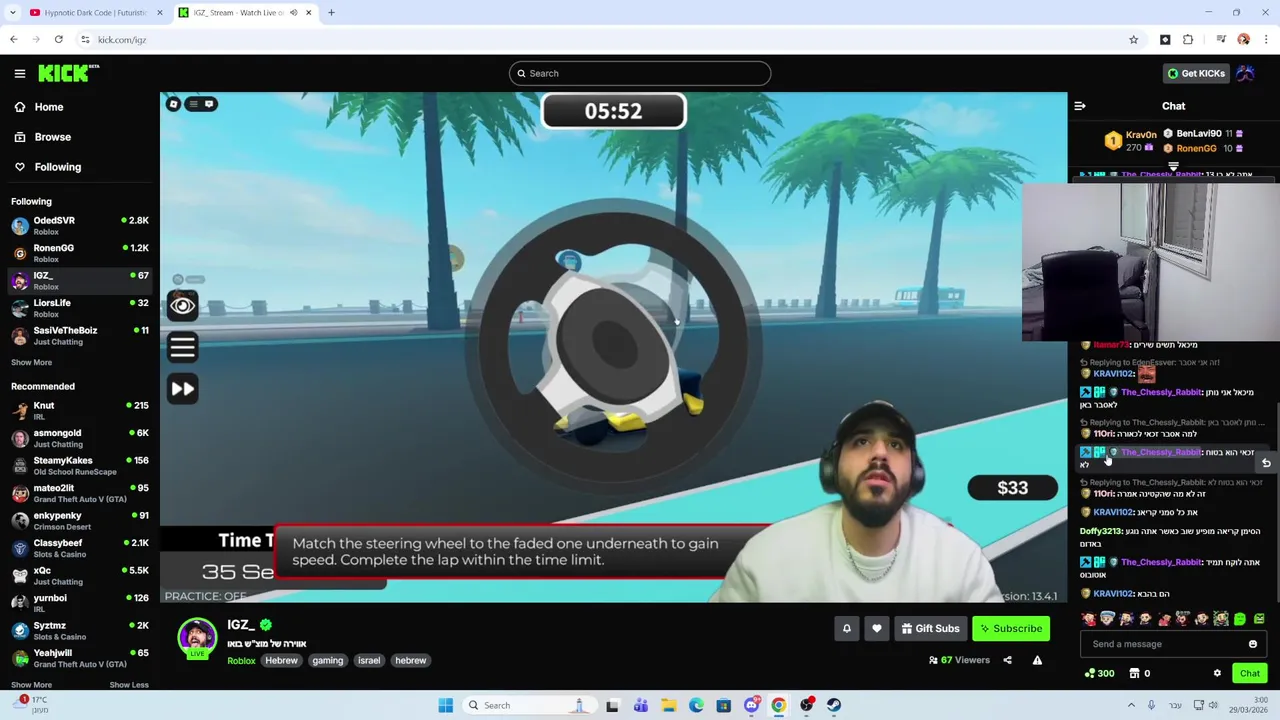Click the RonenGG leaderboard entry in chat
Viewport: 1280px width, 720px height.
click(1203, 148)
